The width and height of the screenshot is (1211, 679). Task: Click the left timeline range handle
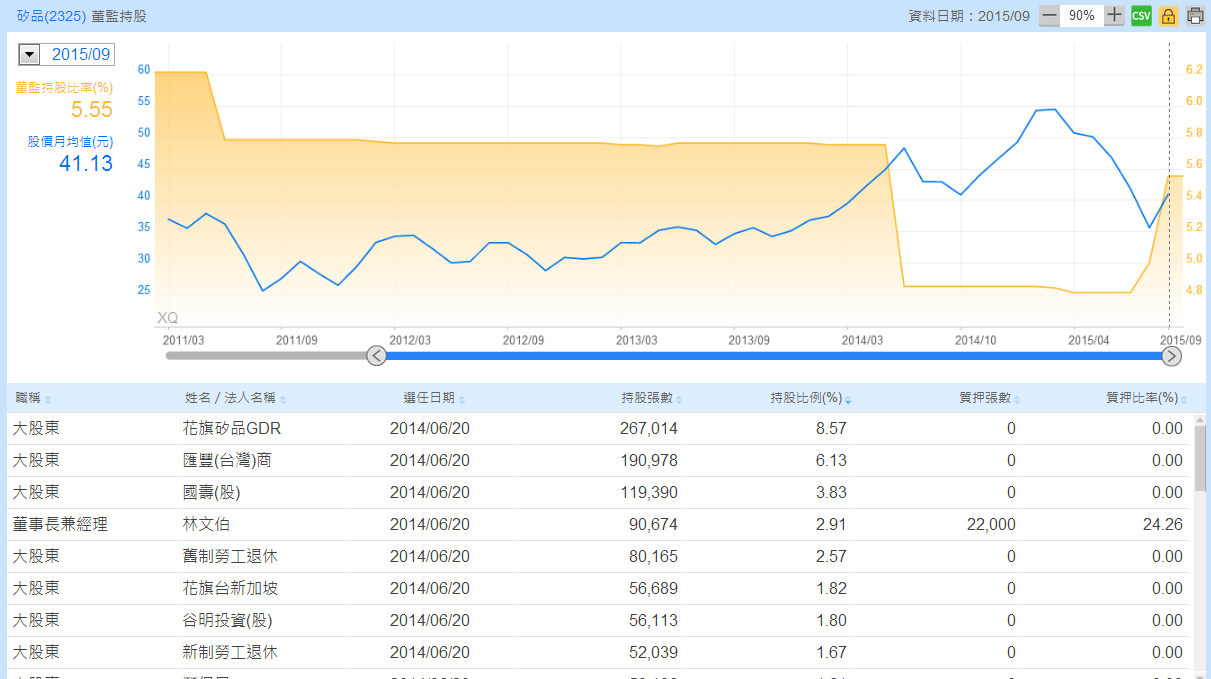point(376,356)
